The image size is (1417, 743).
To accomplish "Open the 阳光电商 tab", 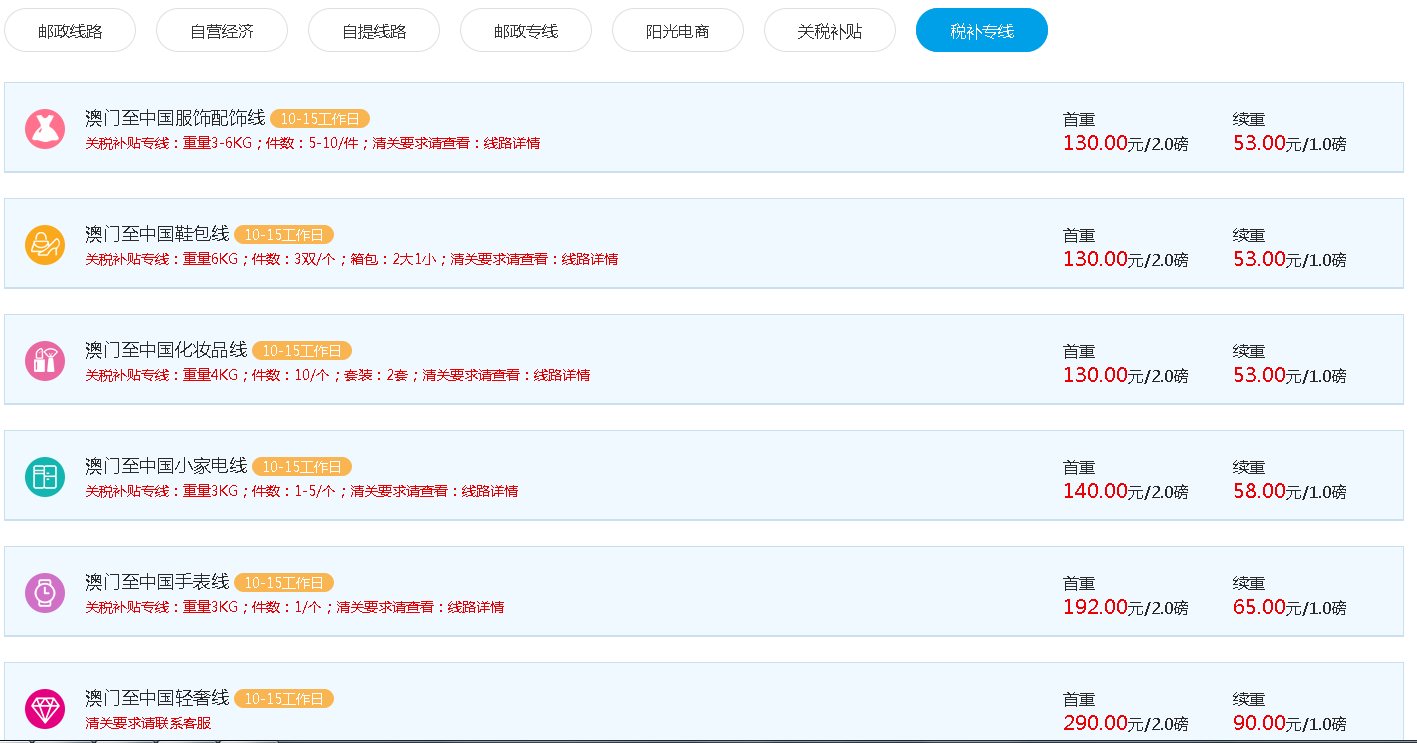I will click(x=678, y=31).
